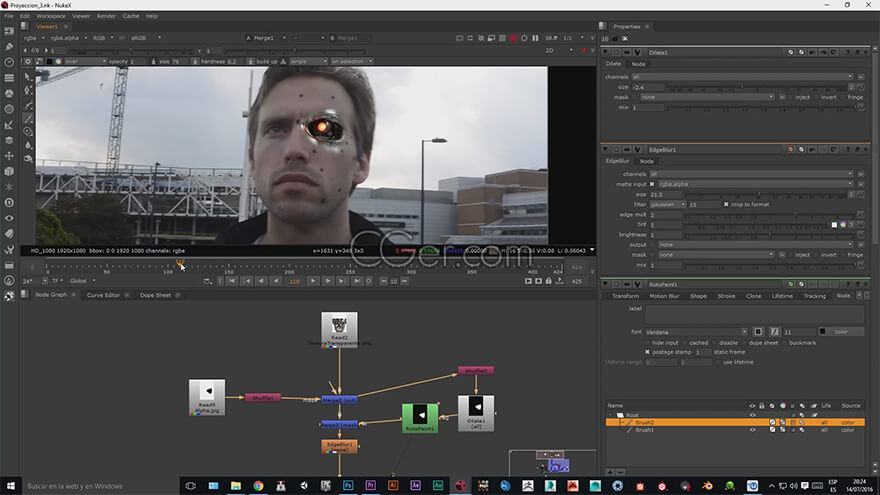
Task: Switch to the Curve Editor tab
Action: click(103, 295)
